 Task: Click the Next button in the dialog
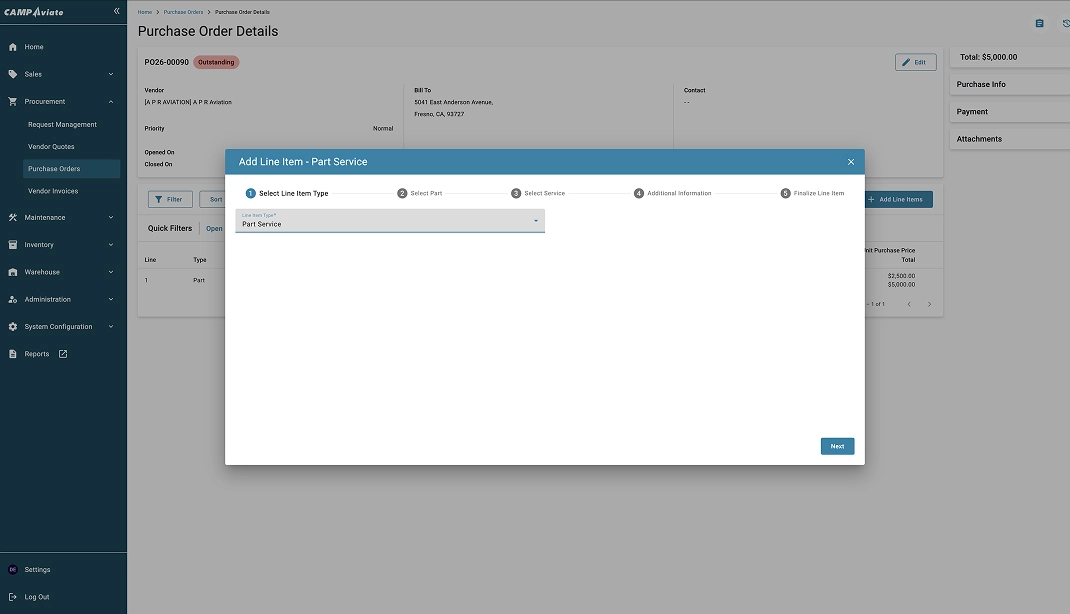coord(837,446)
